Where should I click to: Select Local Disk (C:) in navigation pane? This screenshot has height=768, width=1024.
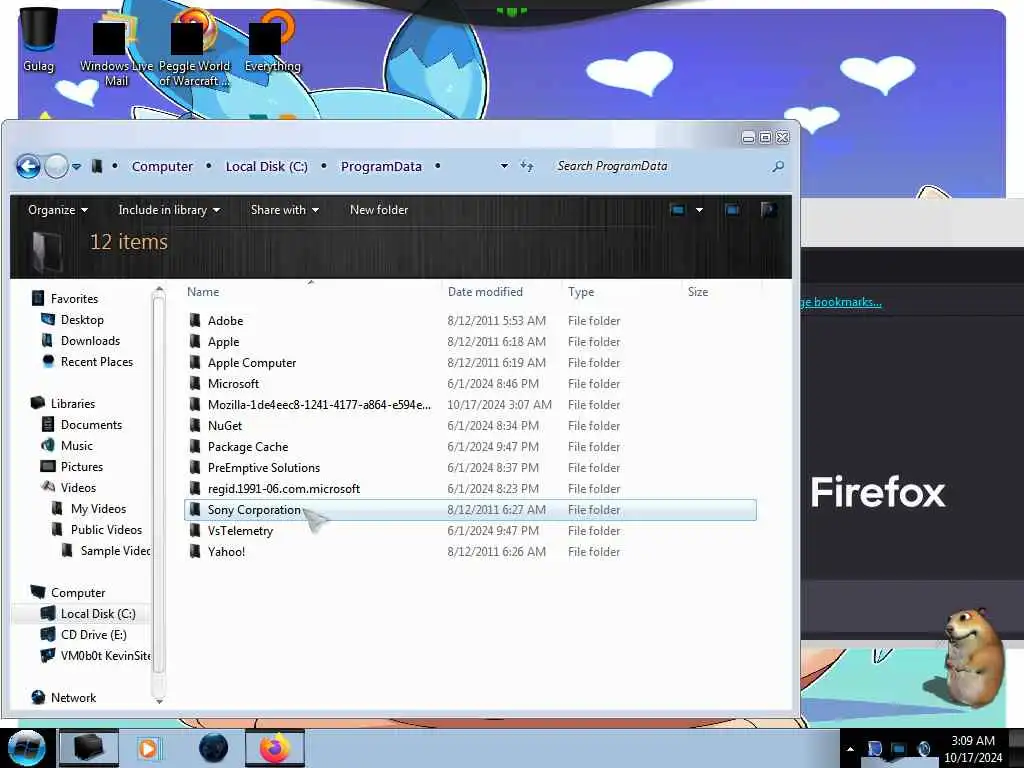click(x=98, y=613)
